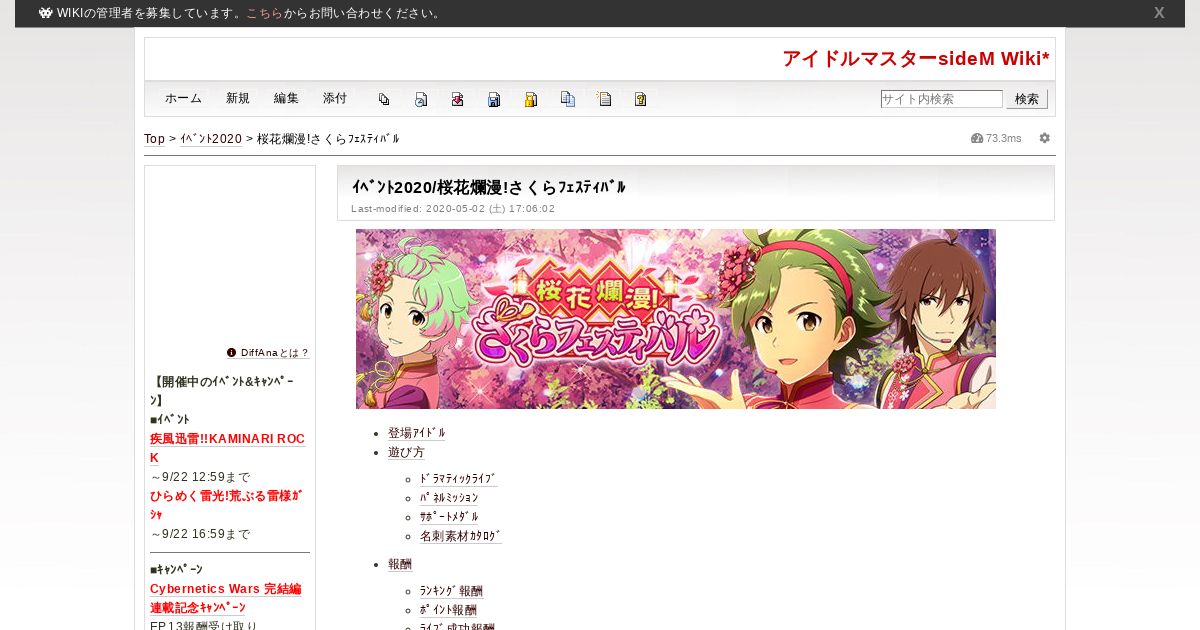Click the page rename clock icon
The width and height of the screenshot is (1200, 630).
(421, 99)
